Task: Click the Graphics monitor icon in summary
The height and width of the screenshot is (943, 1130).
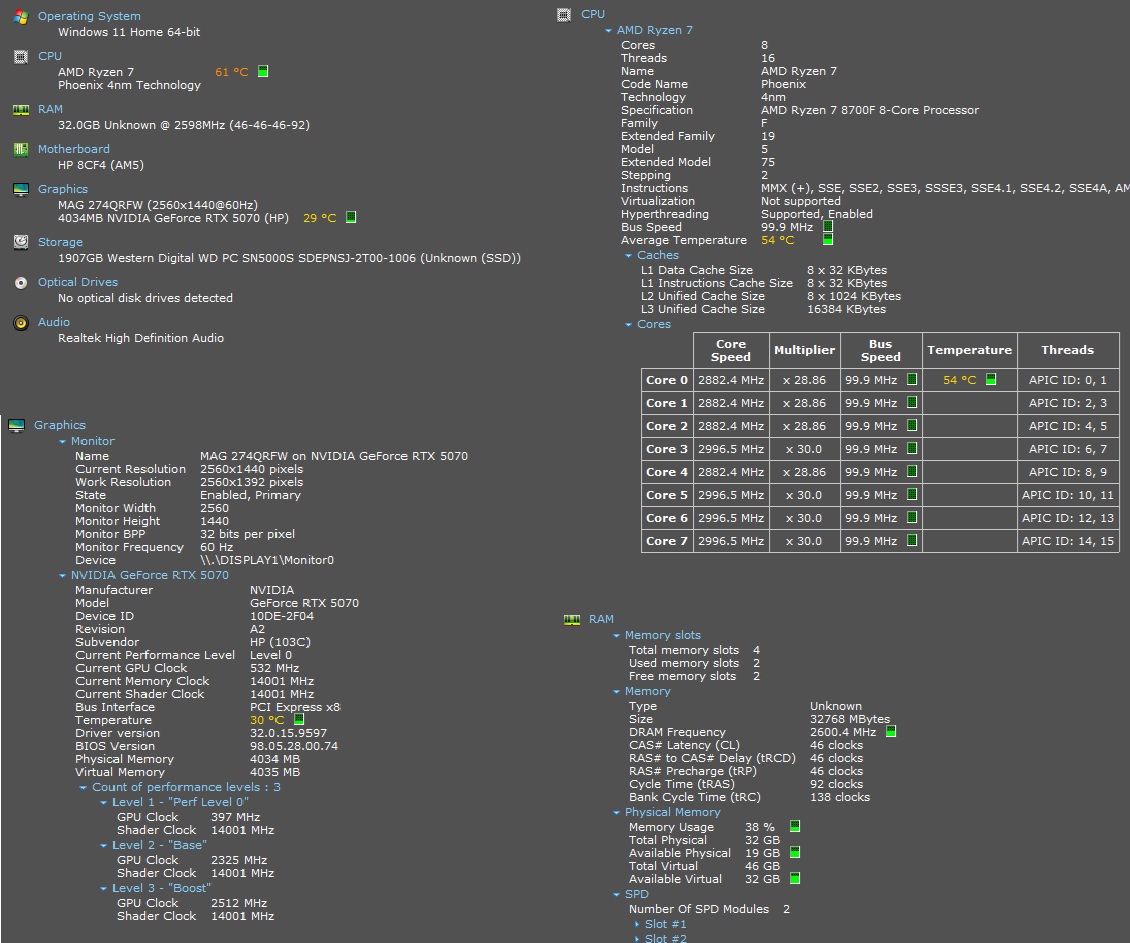Action: pos(21,189)
